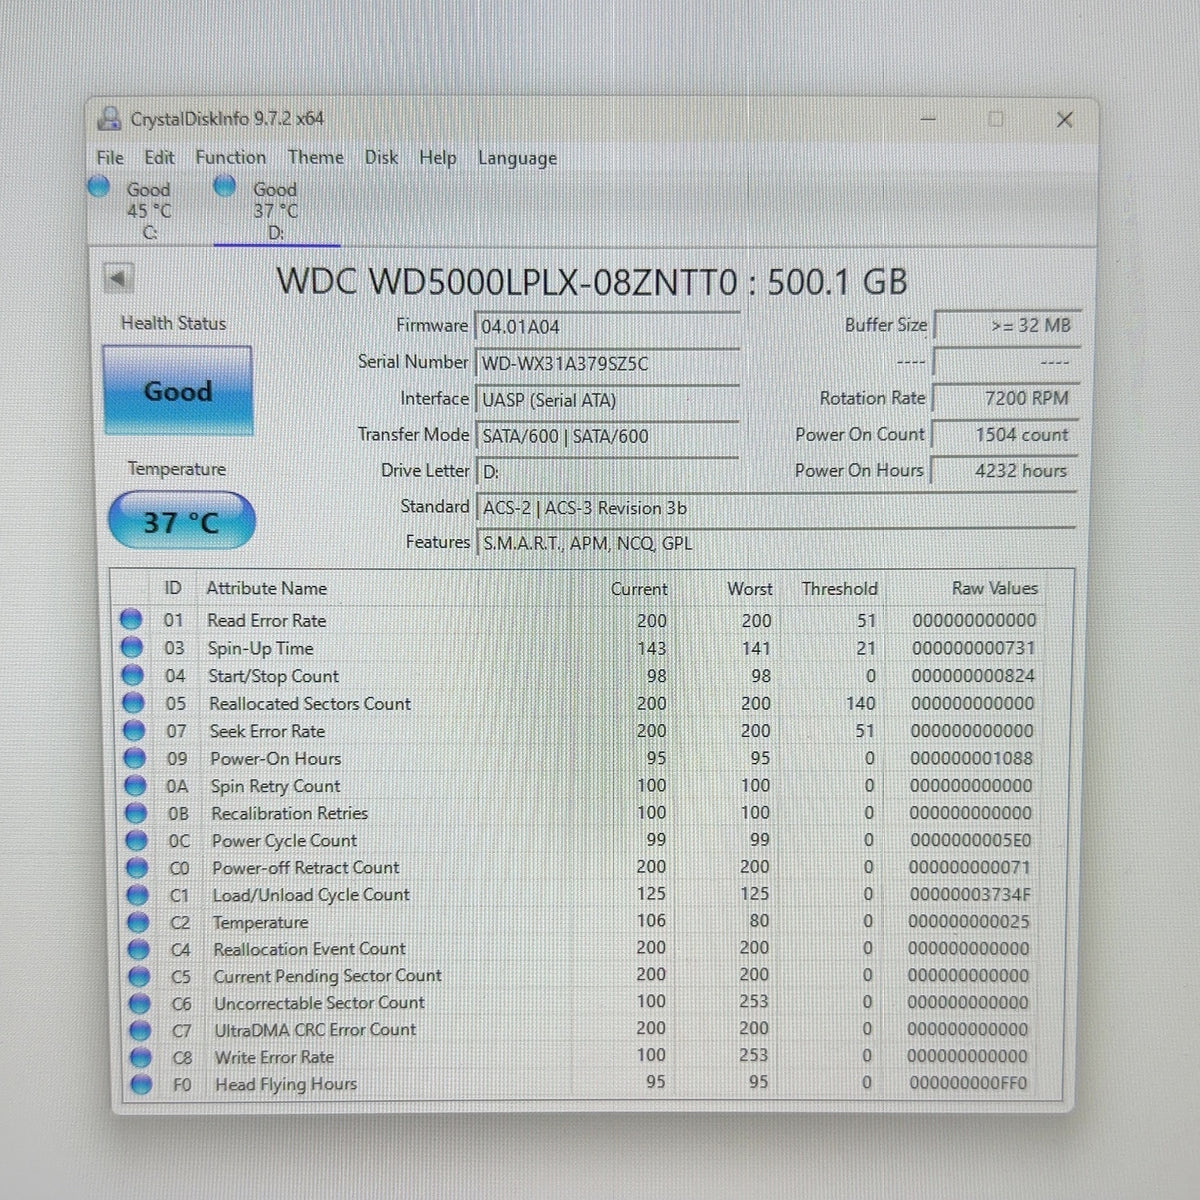
Task: Click status orb of Power-off Retract Count row
Action: 137,867
